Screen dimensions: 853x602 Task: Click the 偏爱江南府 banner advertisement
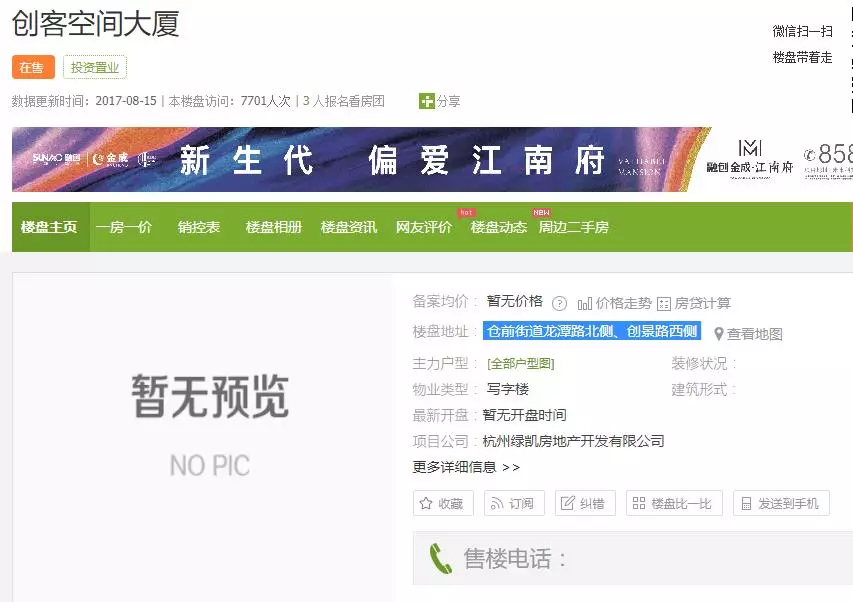click(x=430, y=160)
